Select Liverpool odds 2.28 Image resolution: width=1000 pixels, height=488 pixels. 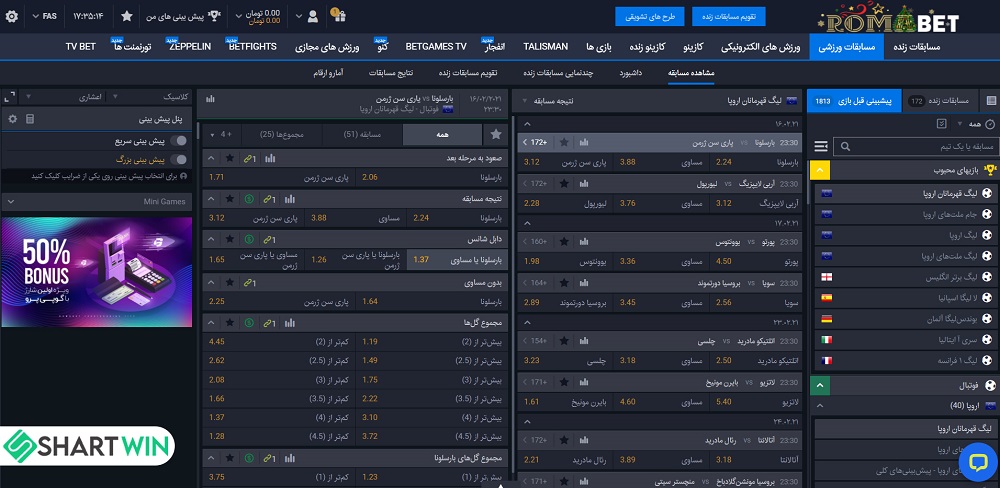point(566,203)
